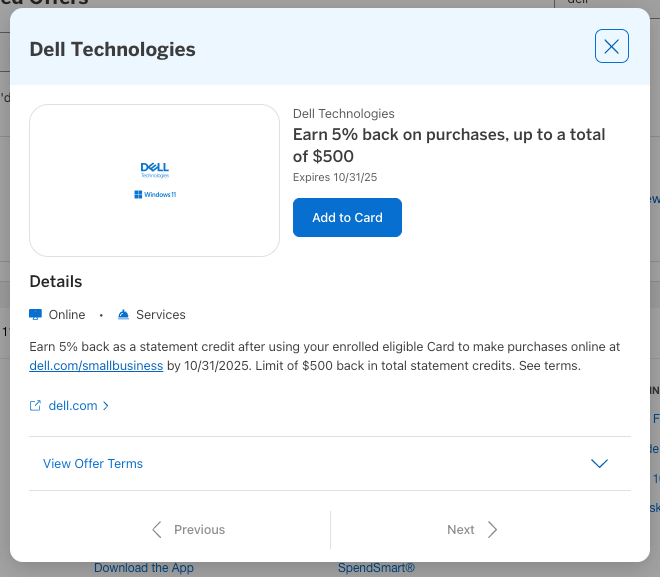Screen dimensions: 660x577
Task: Click the Expires 10/31/25 text
Action: pos(334,177)
